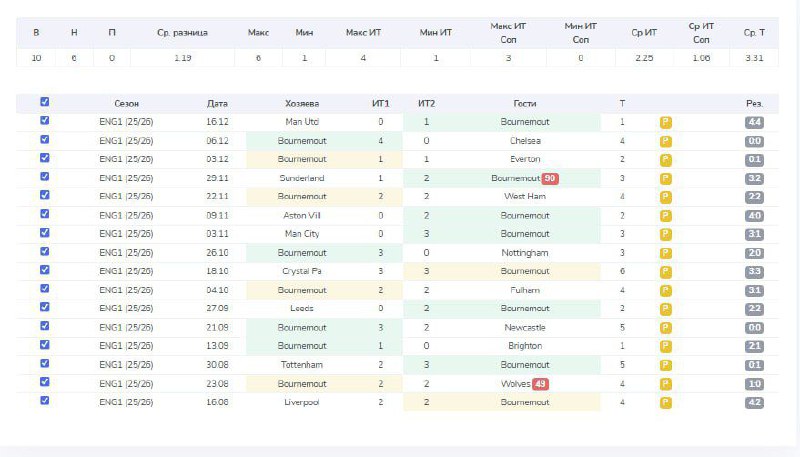Click the Дата column header
Viewport: 800px width, 457px height.
(x=217, y=103)
